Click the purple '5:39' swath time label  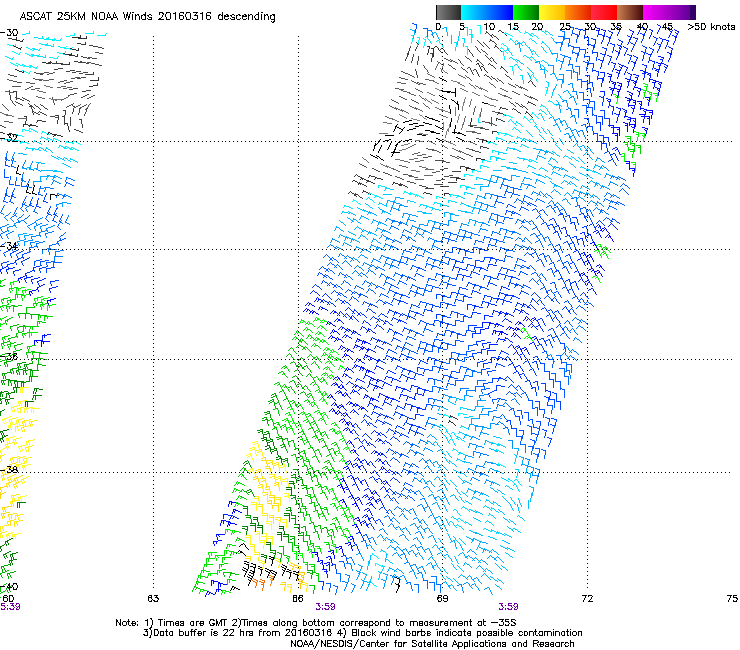[x=10, y=607]
